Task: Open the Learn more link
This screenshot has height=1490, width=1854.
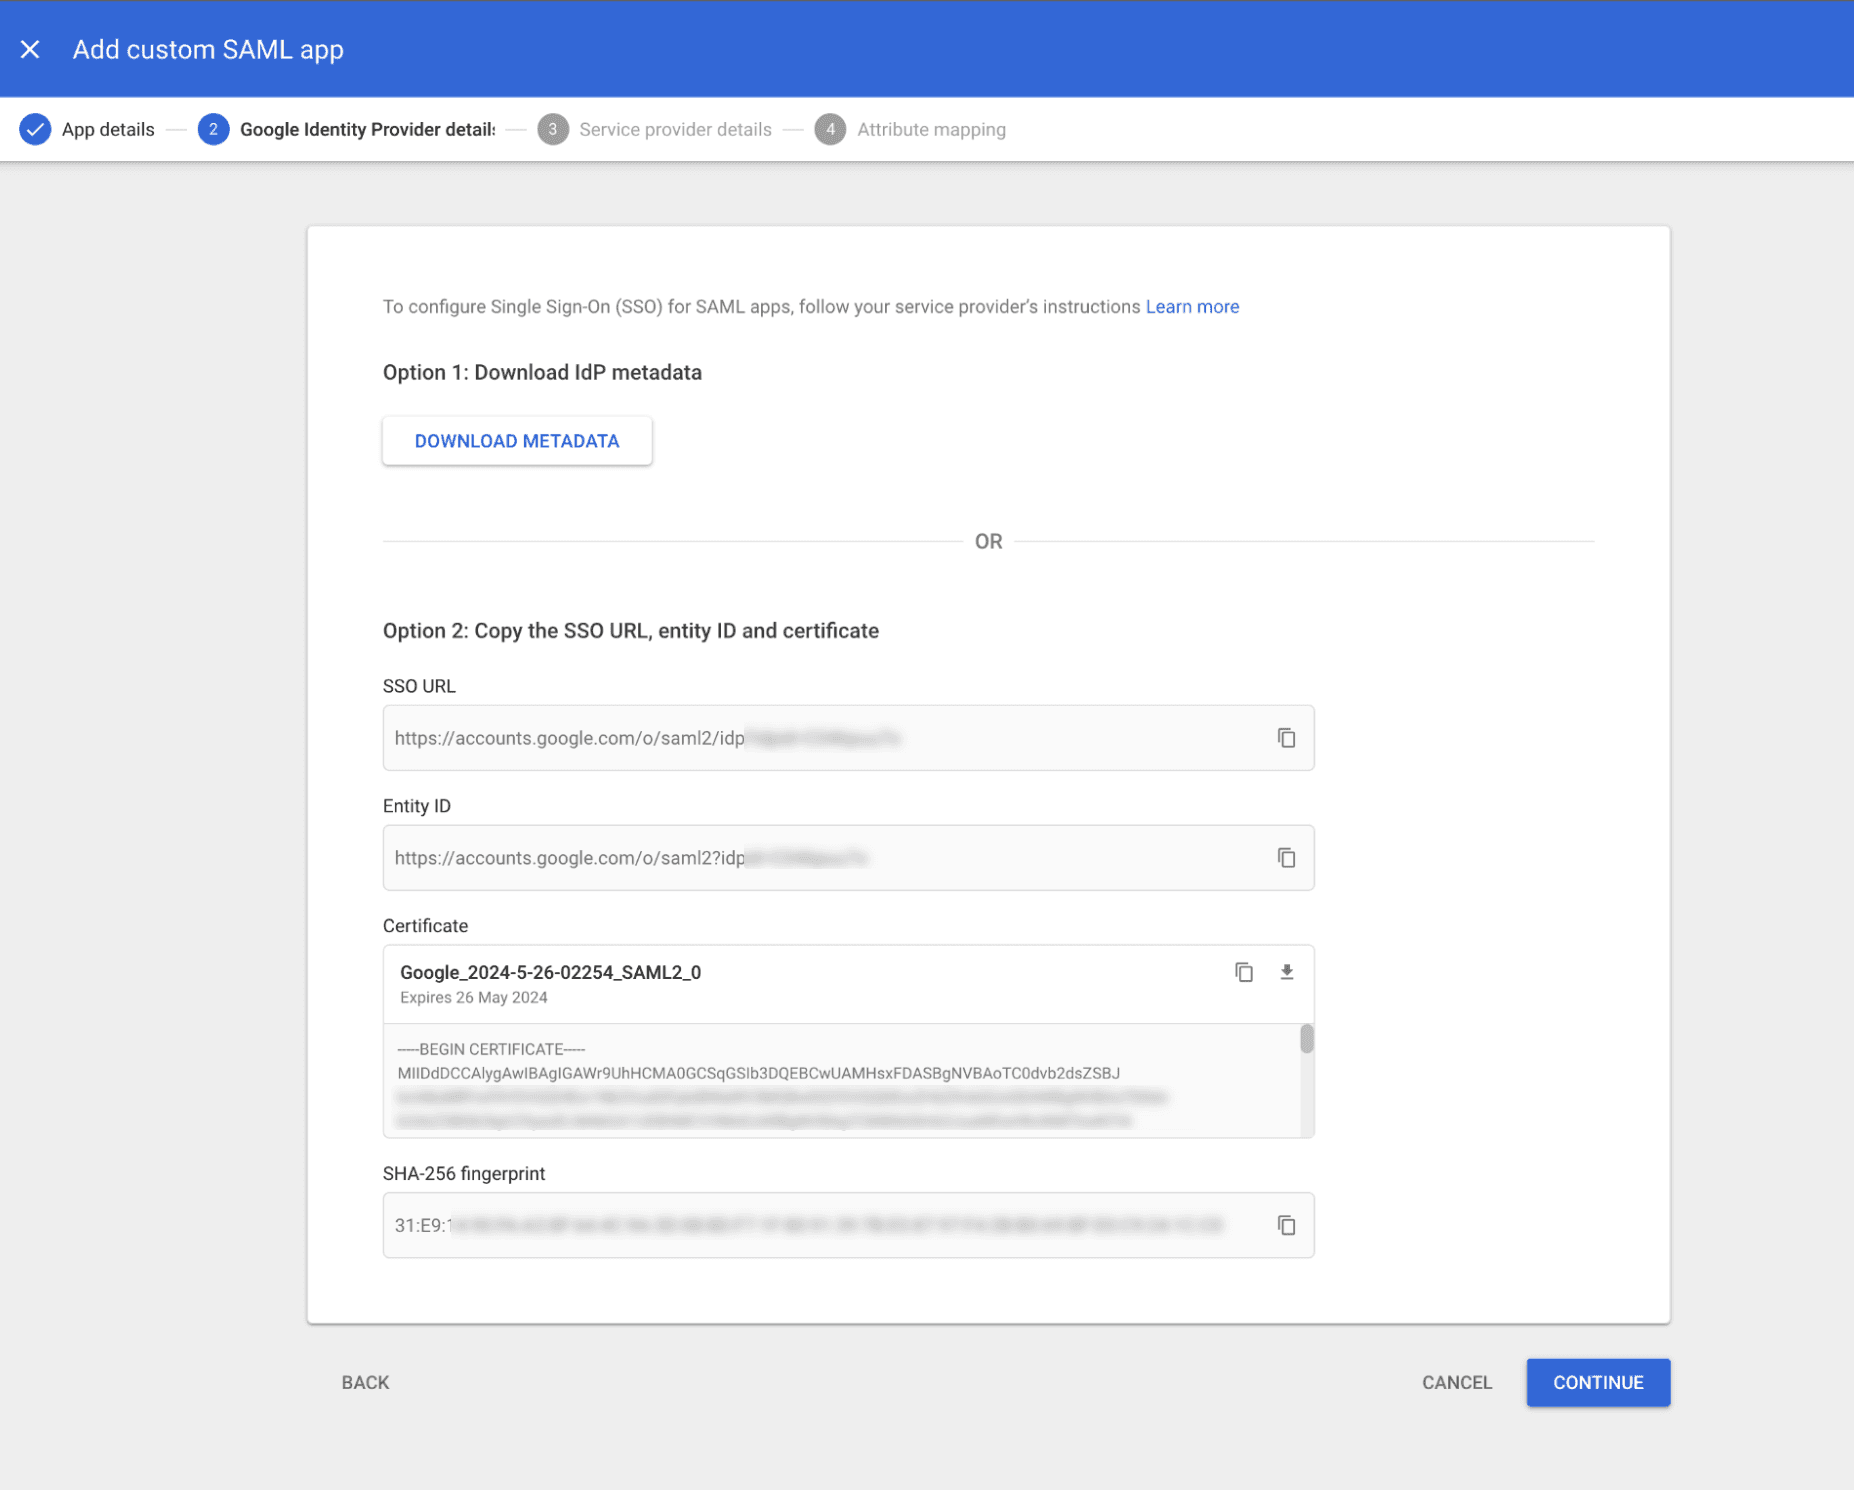Action: tap(1192, 307)
